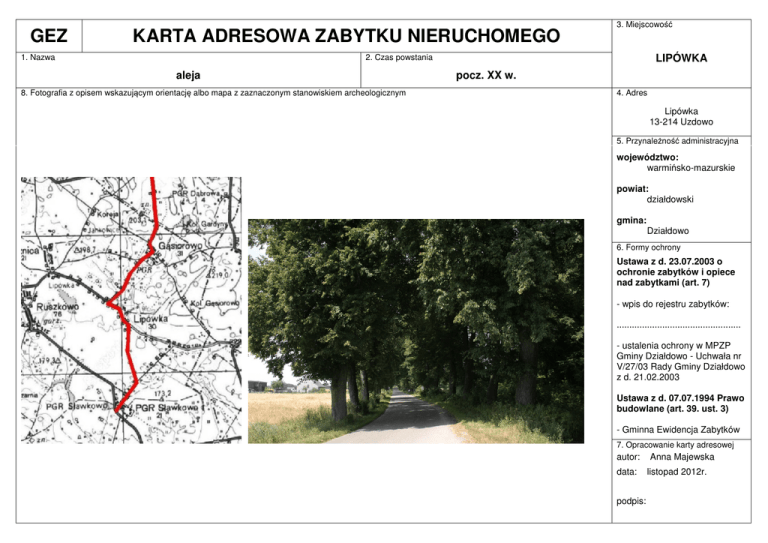The width and height of the screenshot is (768, 543).
Task: Click the '6. Formy ochrony' section label
Action: point(648,247)
